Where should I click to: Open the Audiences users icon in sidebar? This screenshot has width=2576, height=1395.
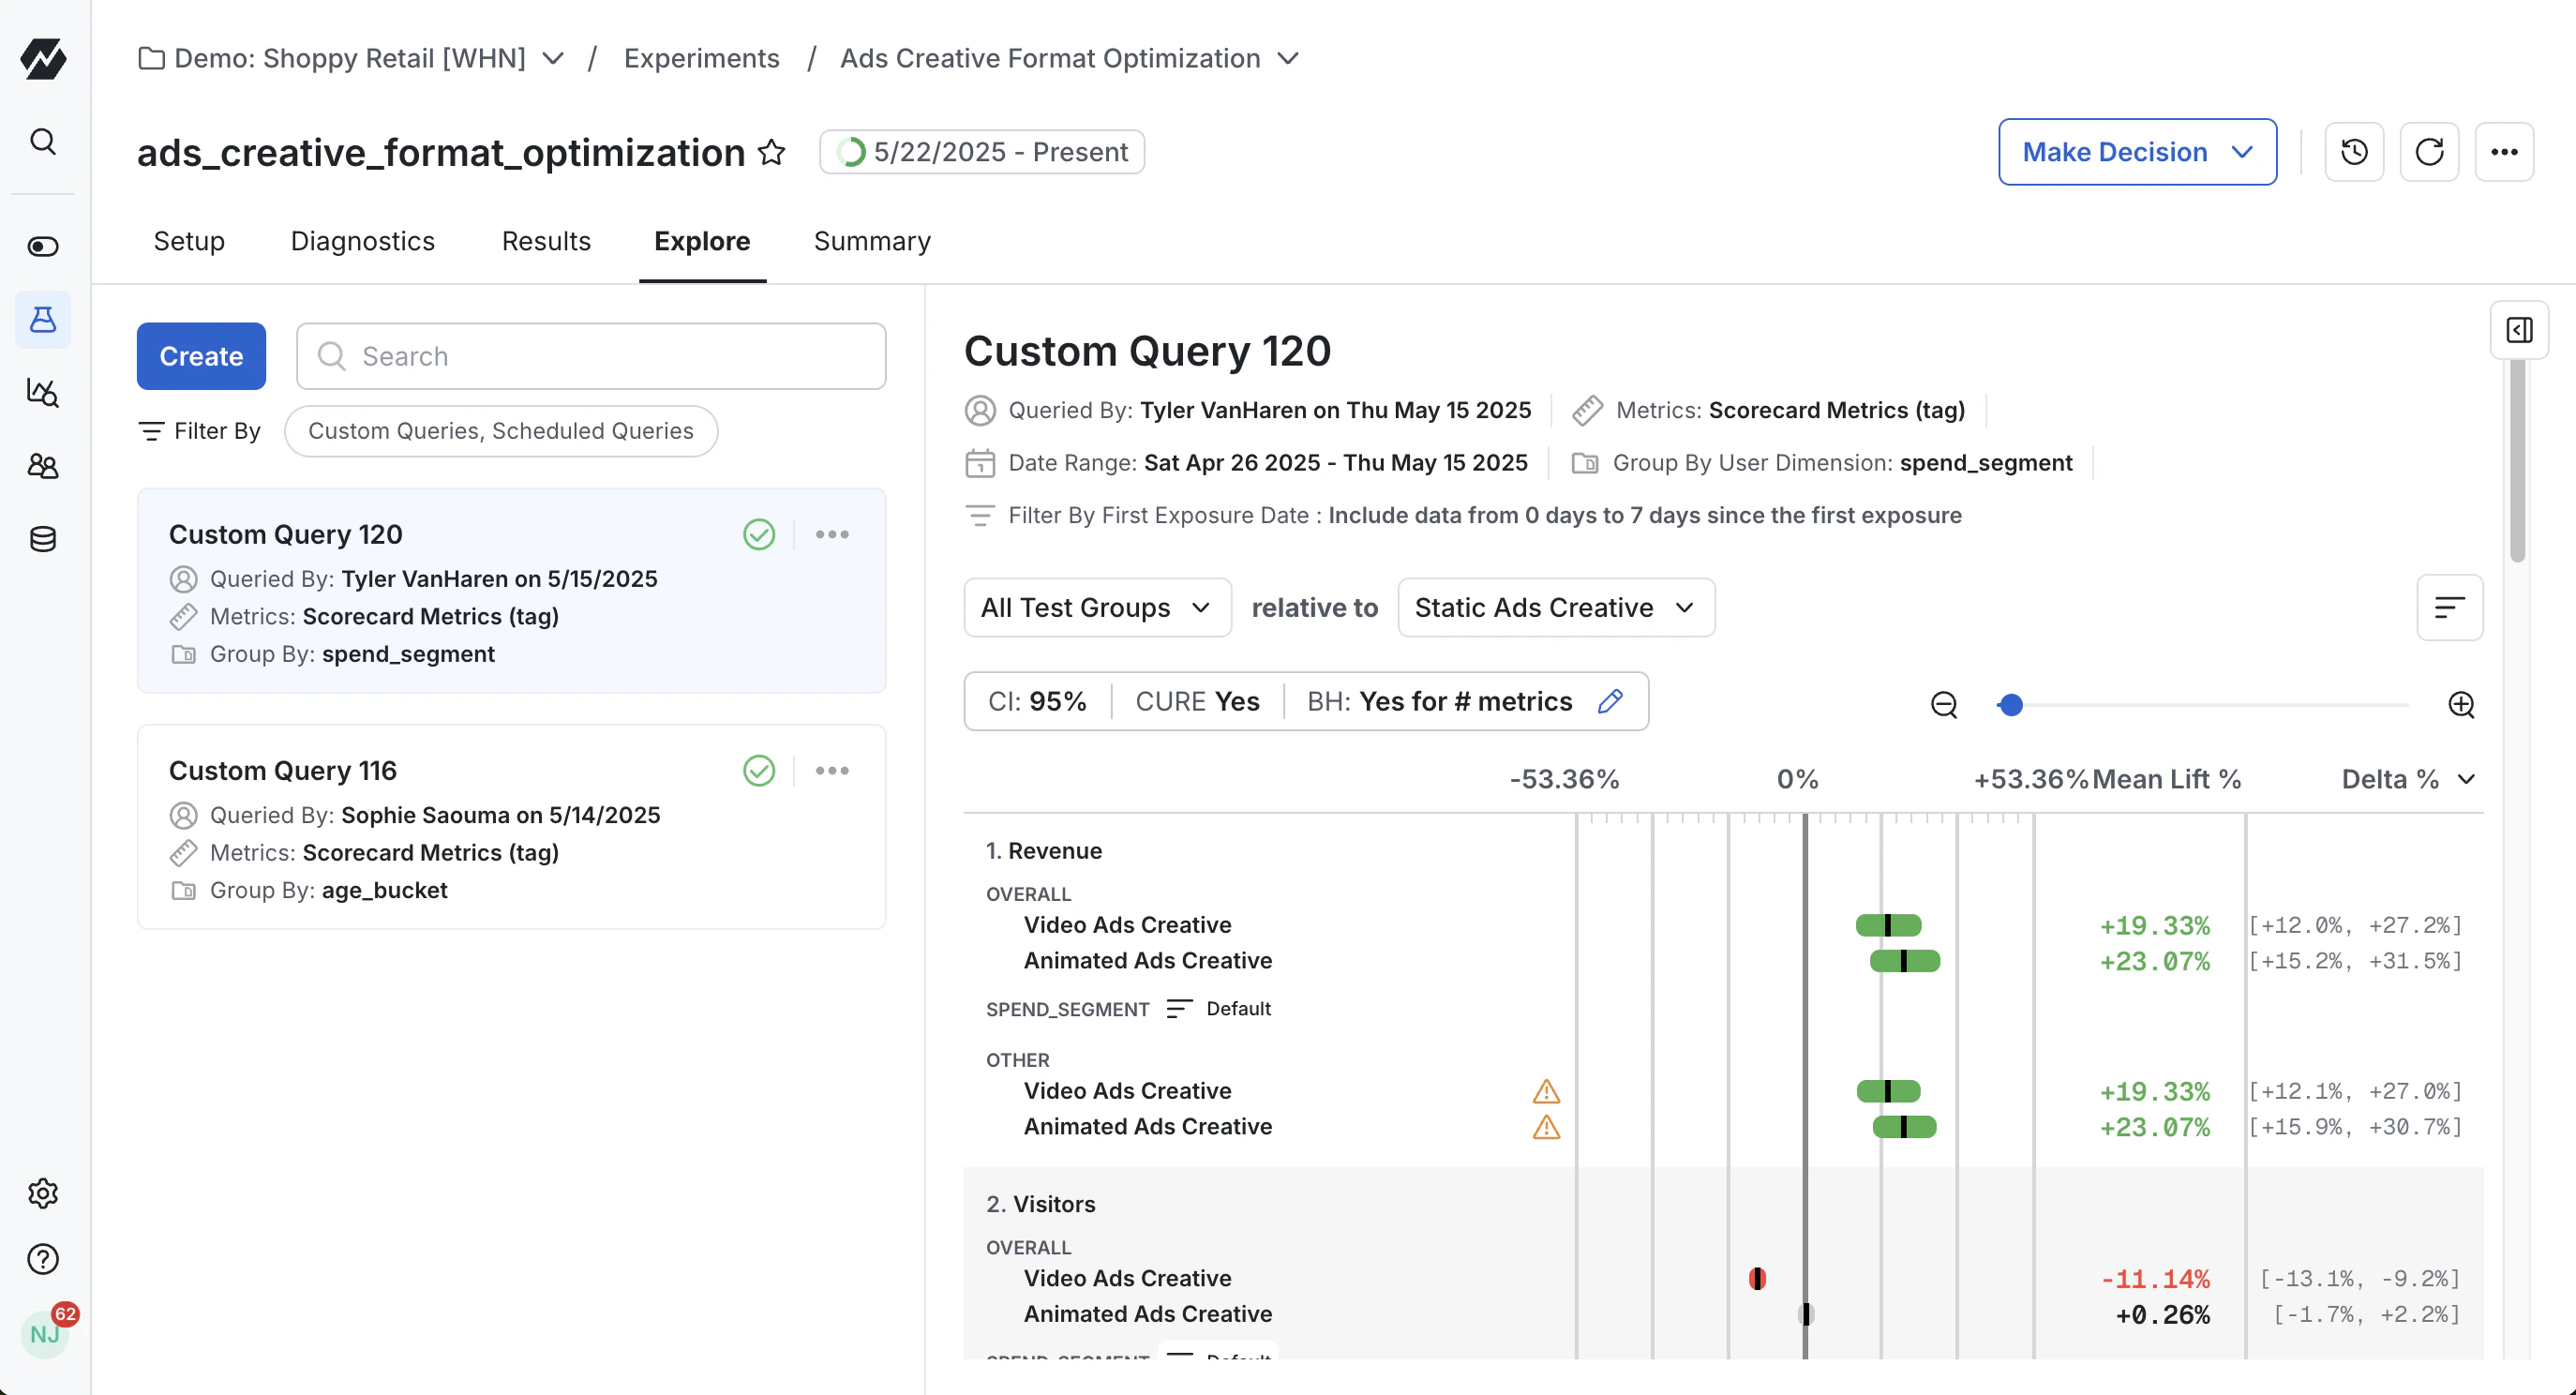tap(43, 466)
